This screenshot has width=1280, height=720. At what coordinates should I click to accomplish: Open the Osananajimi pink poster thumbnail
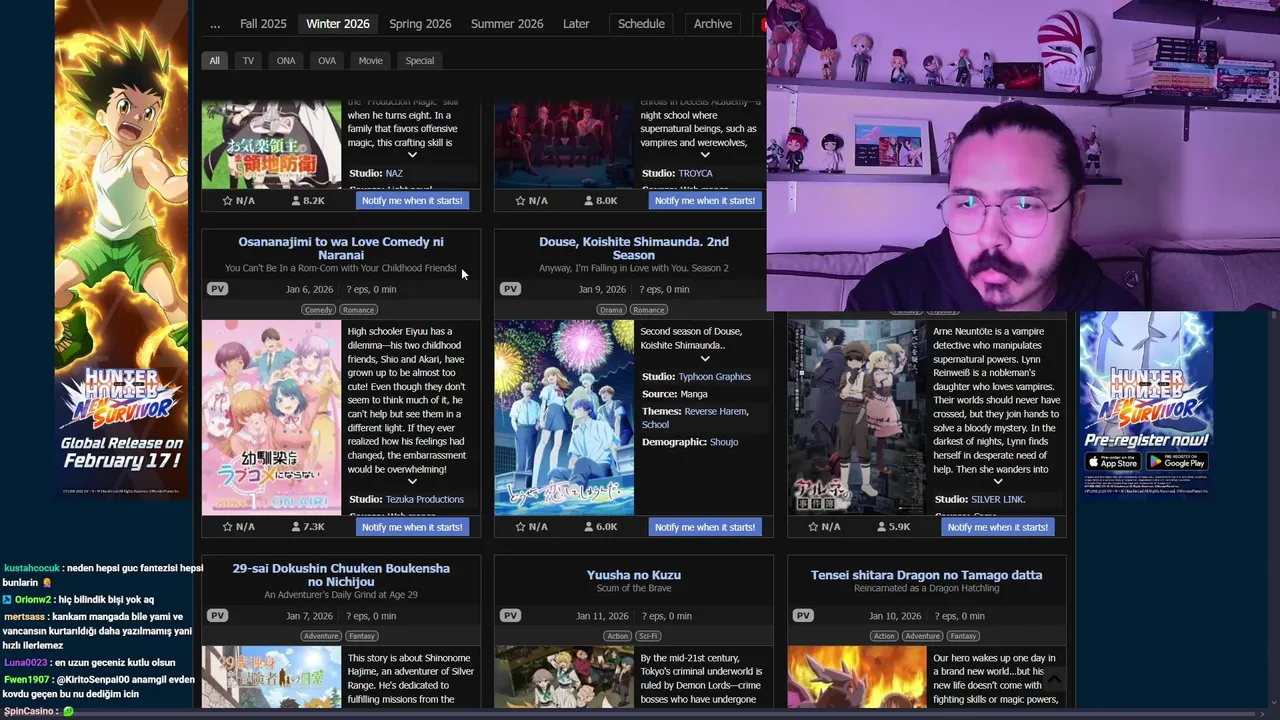[x=271, y=417]
